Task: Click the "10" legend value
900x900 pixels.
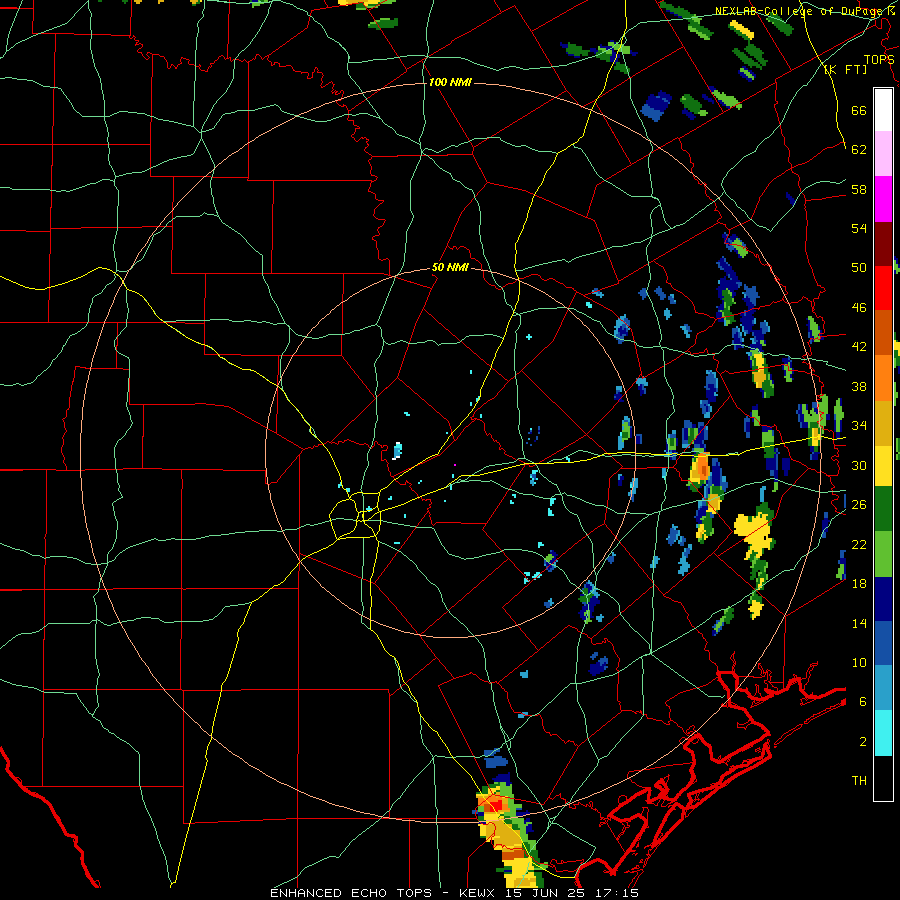Action: (859, 663)
